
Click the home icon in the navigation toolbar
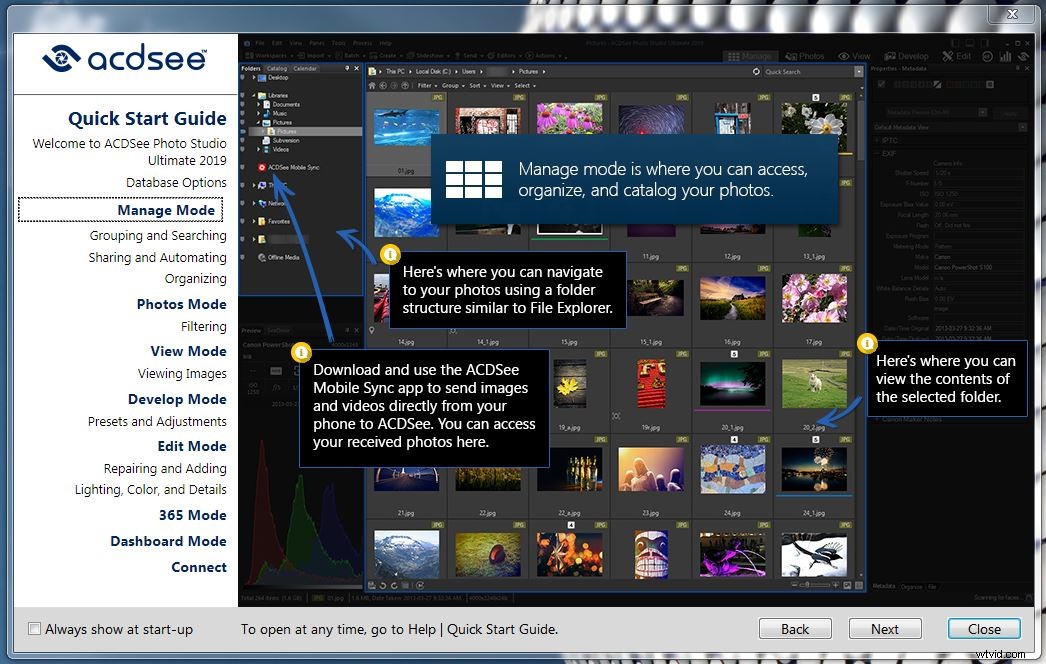point(371,86)
